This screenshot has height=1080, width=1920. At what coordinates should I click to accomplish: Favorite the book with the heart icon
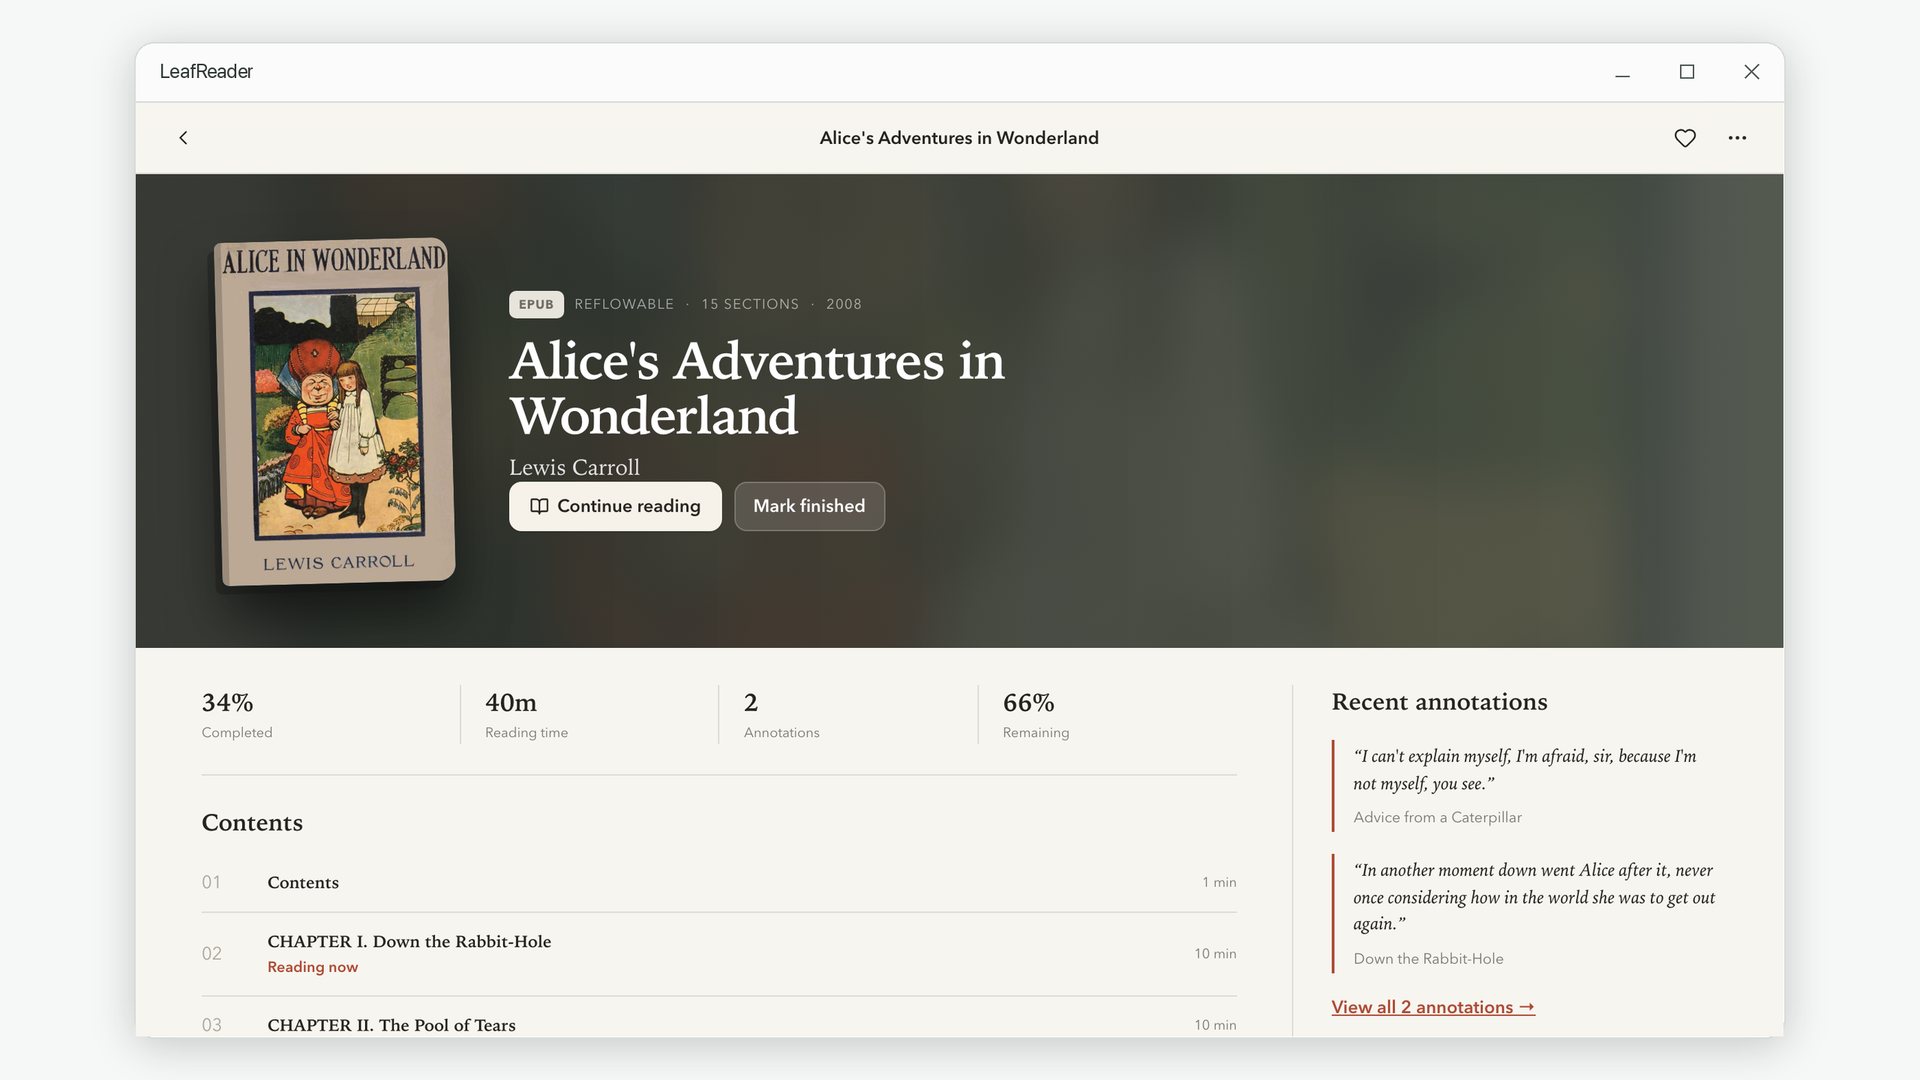click(1685, 138)
